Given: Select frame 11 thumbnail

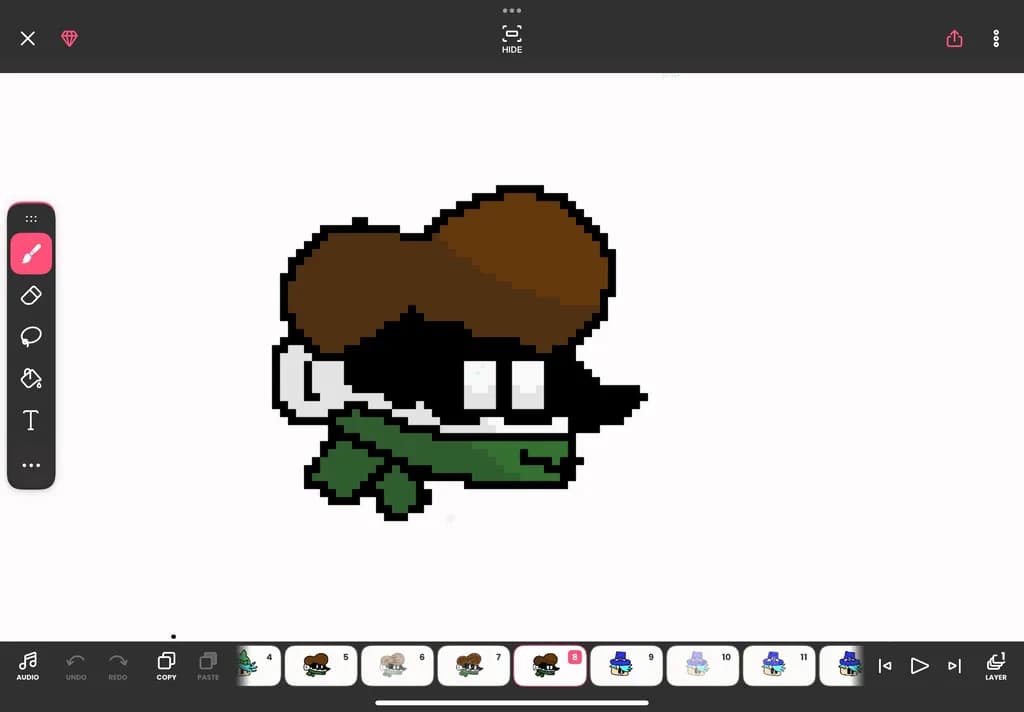Looking at the screenshot, I should 779,666.
